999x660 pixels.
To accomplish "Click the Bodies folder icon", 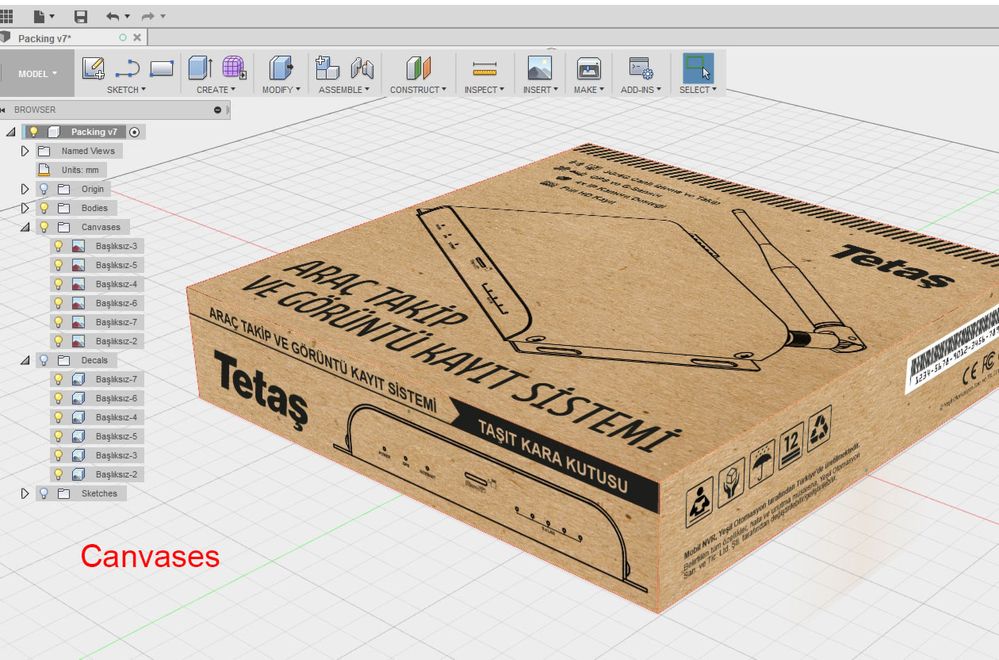I will pos(64,208).
